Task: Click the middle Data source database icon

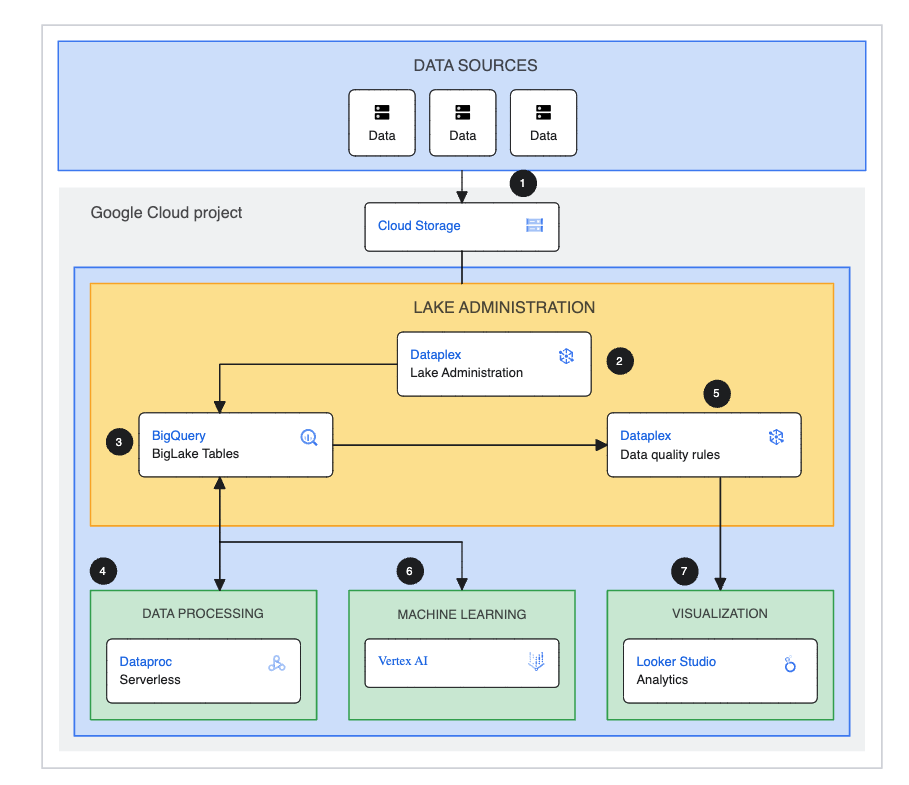Action: coord(462,112)
